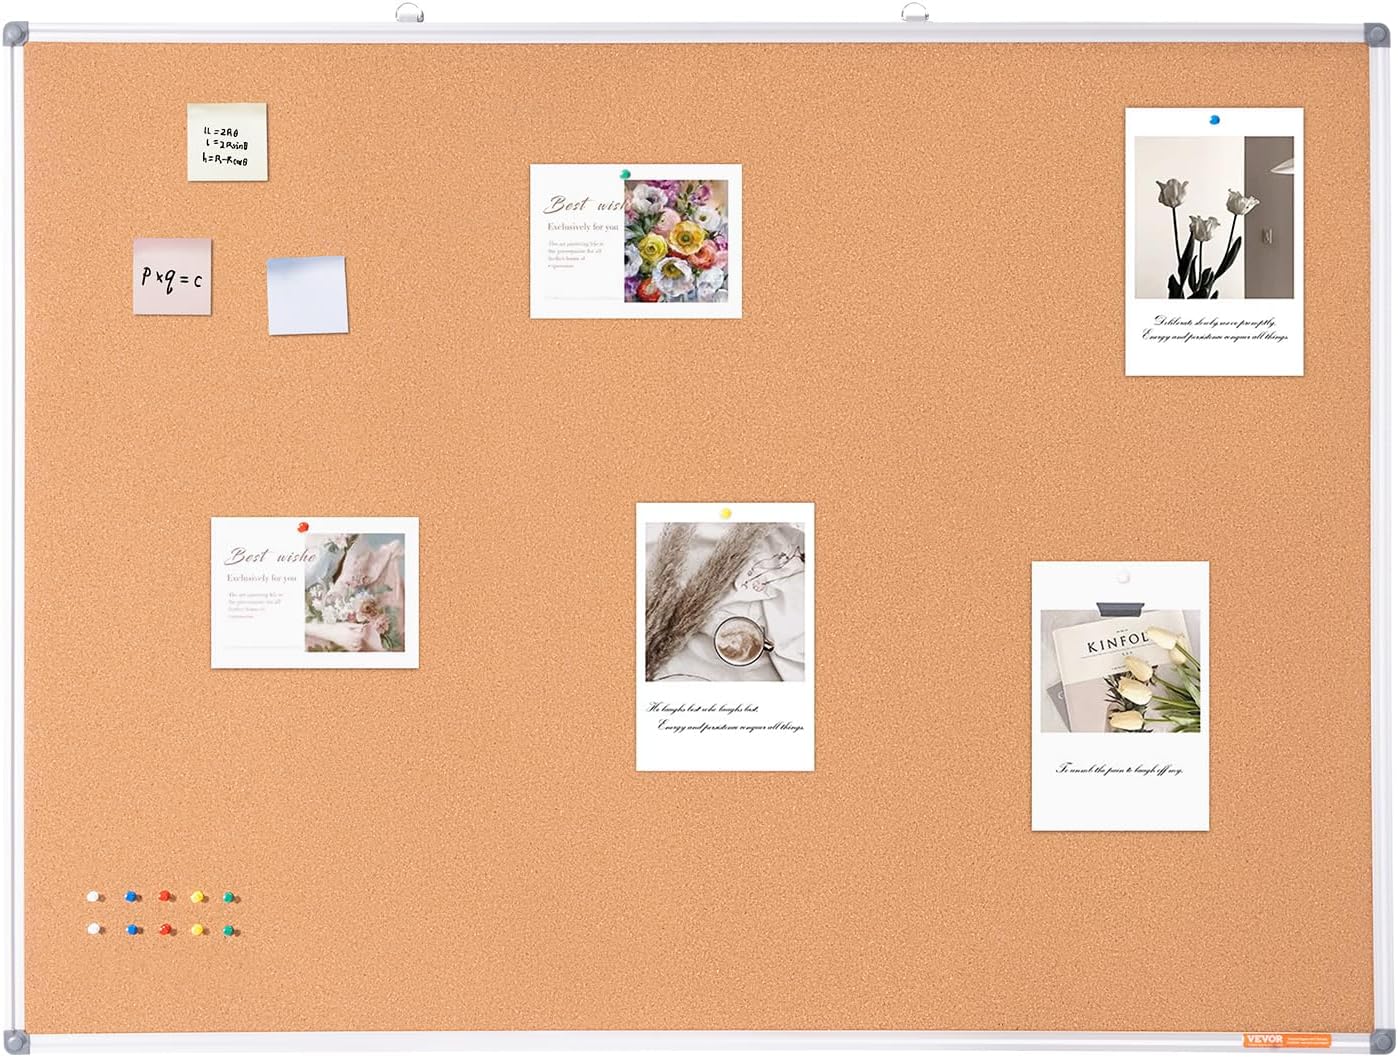Image resolution: width=1398 pixels, height=1057 pixels.
Task: Click the red pushpin on the Best wishes card
Action: point(302,526)
